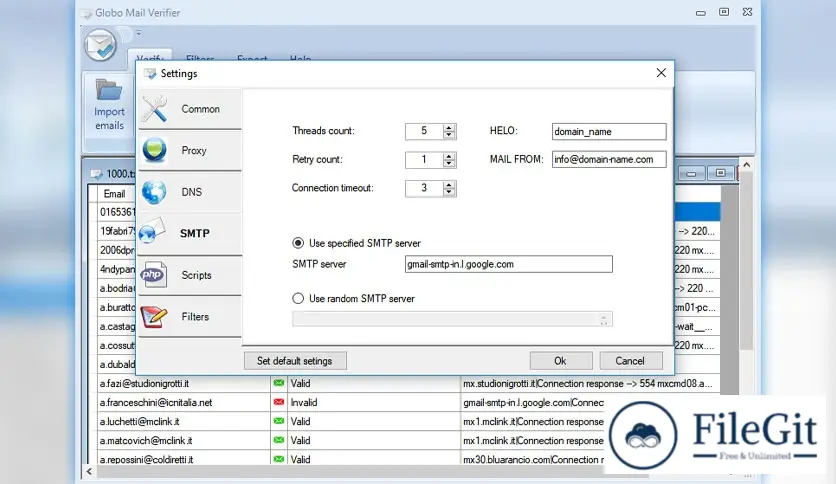Click the MAIL FROM address field
Viewport: 836px width, 484px height.
pyautogui.click(x=609, y=159)
